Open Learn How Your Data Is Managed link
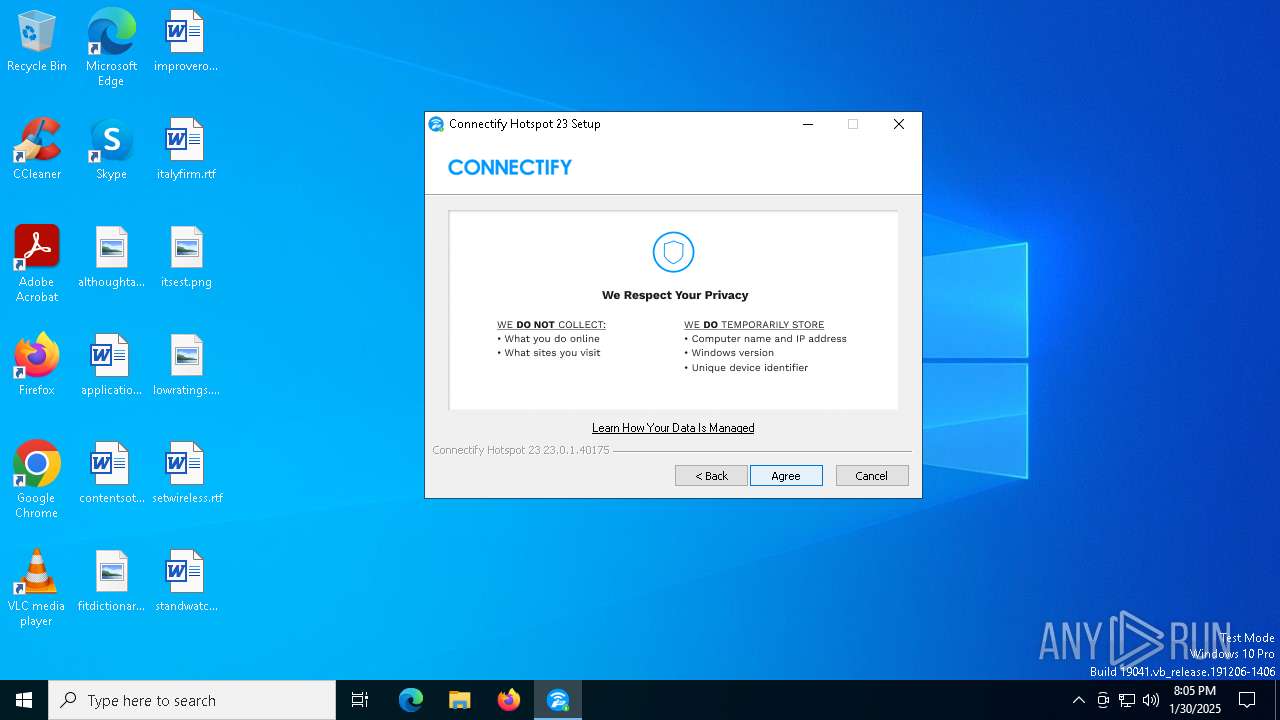This screenshot has height=720, width=1280. pos(673,428)
